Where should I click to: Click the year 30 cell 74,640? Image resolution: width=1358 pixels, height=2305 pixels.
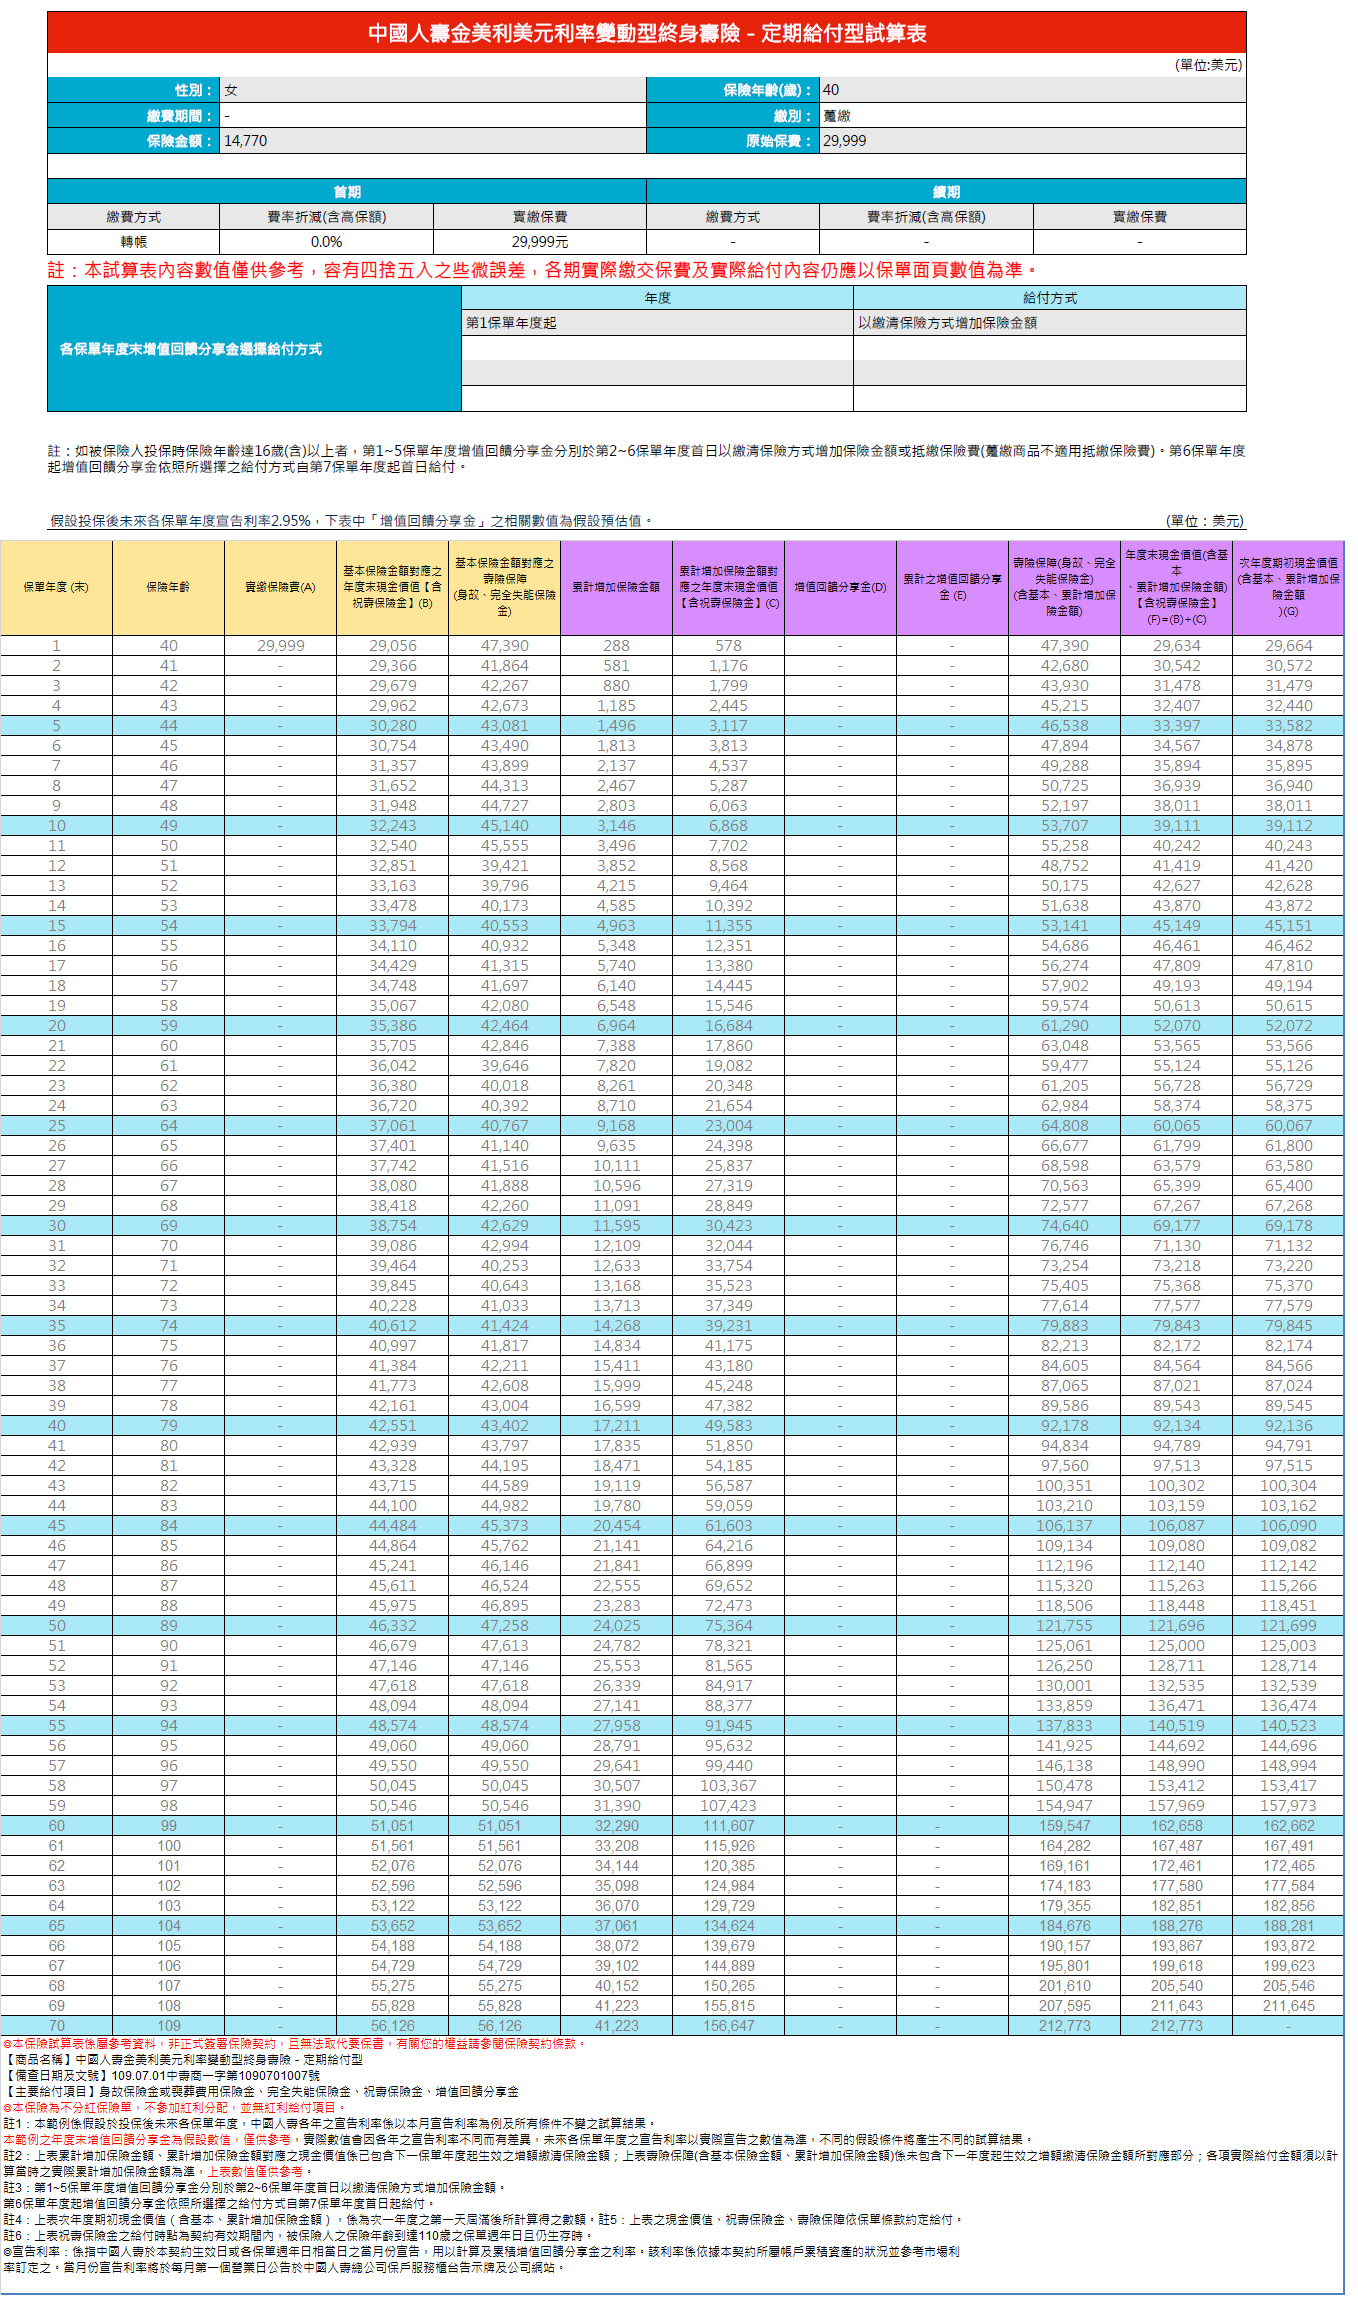[x=1064, y=1226]
